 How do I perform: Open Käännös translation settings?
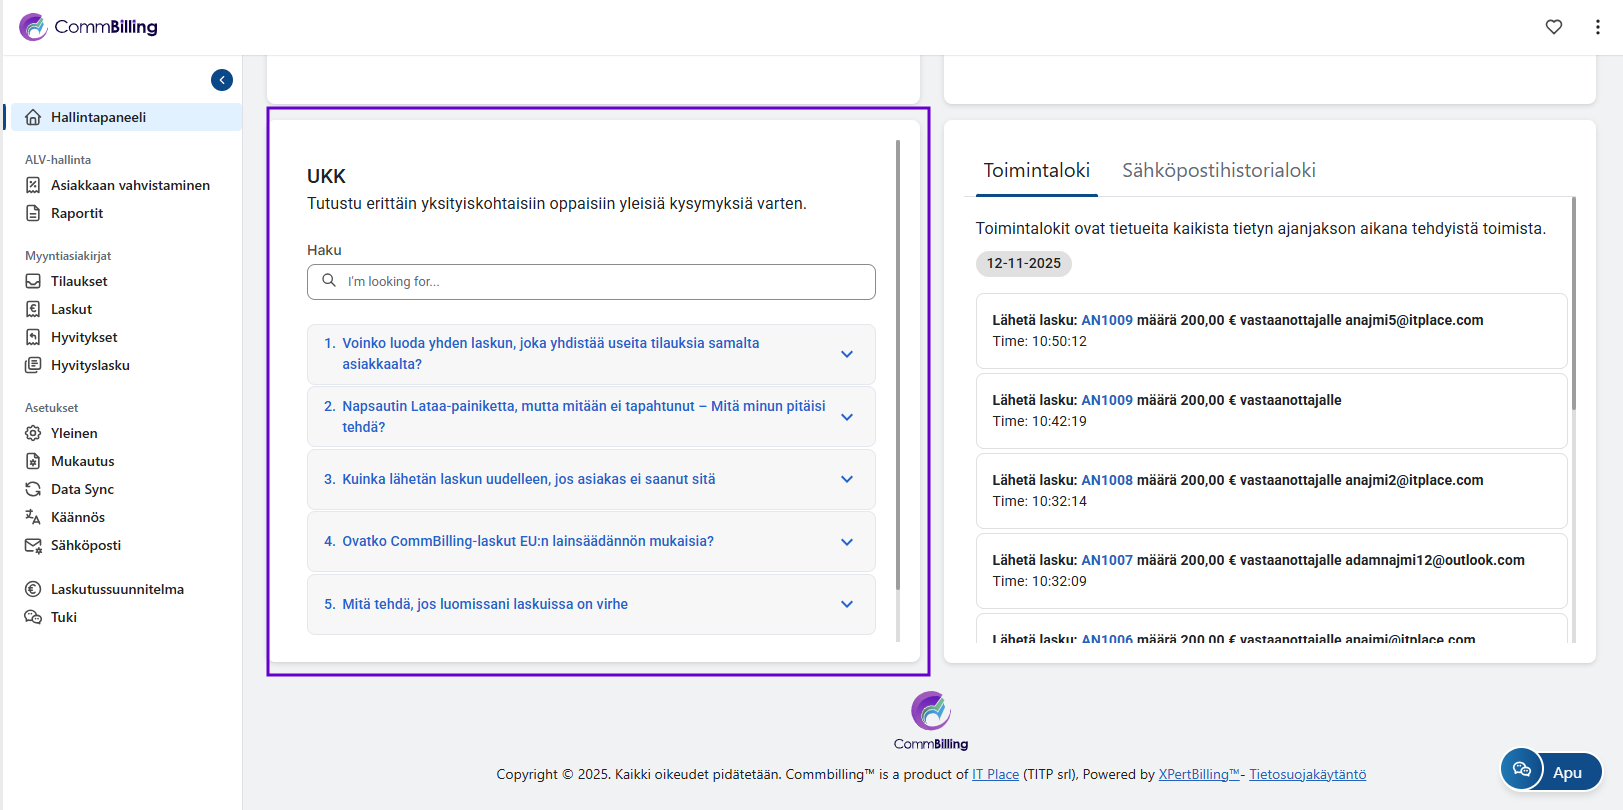[x=77, y=517]
